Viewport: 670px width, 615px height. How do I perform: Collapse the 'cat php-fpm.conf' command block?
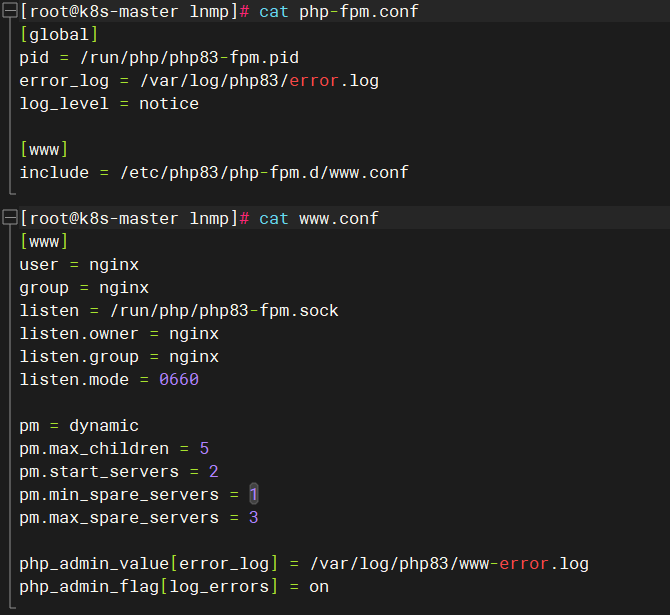click(9, 10)
